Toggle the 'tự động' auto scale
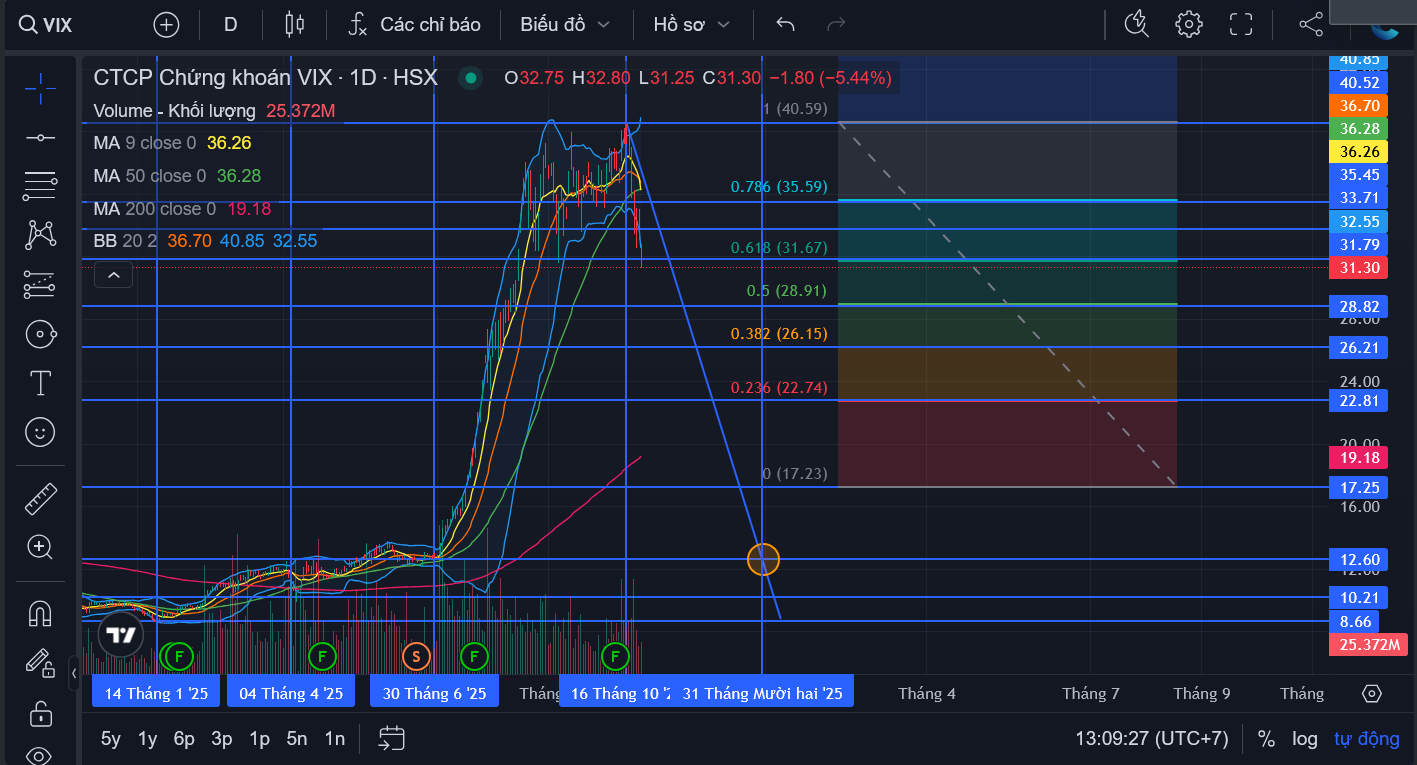Image resolution: width=1417 pixels, height=765 pixels. click(x=1366, y=739)
